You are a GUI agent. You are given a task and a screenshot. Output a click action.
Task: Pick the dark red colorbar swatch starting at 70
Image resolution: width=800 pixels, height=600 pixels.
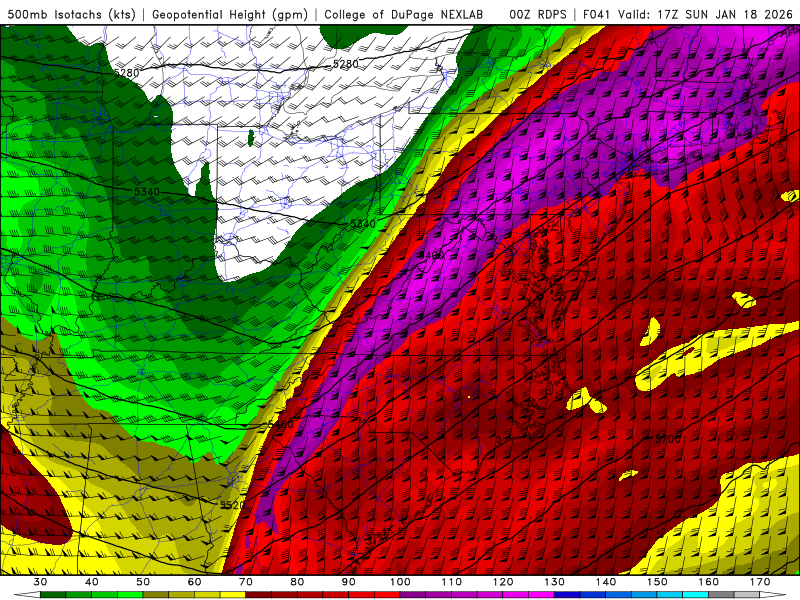click(259, 594)
